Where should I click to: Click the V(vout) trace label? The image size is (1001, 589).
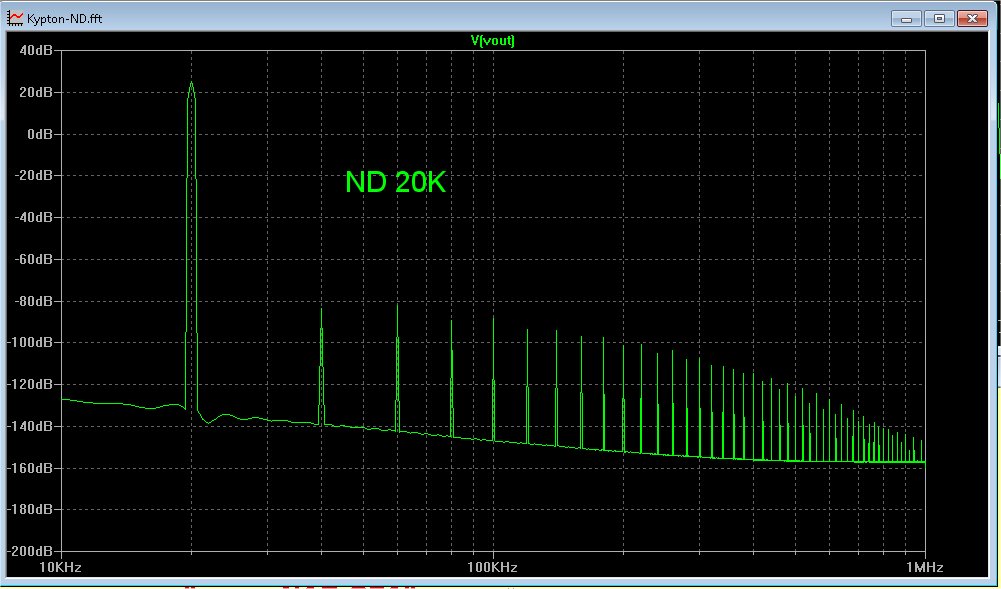pyautogui.click(x=492, y=40)
